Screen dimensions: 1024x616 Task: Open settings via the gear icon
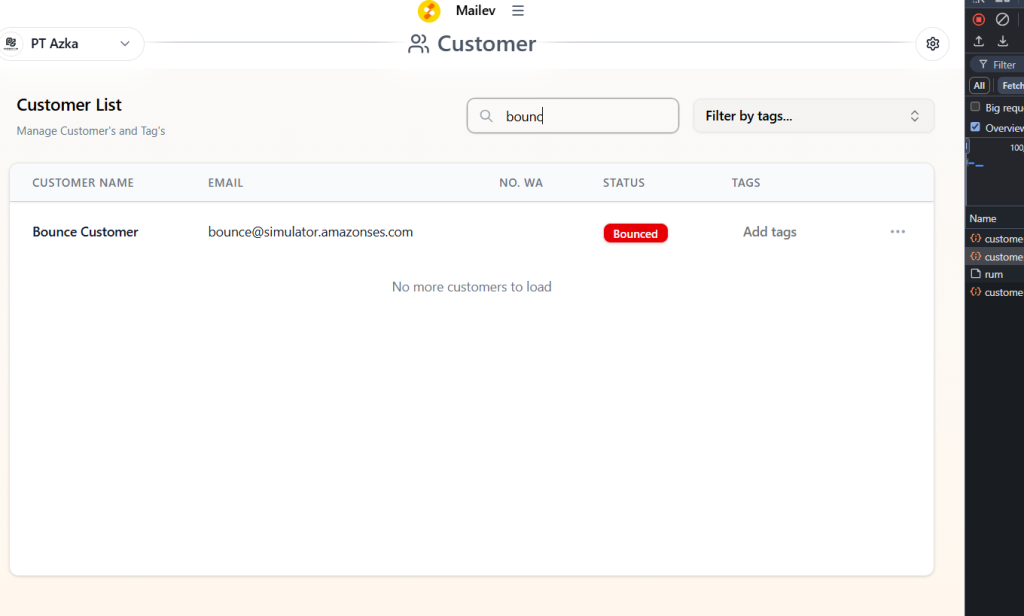[x=932, y=44]
